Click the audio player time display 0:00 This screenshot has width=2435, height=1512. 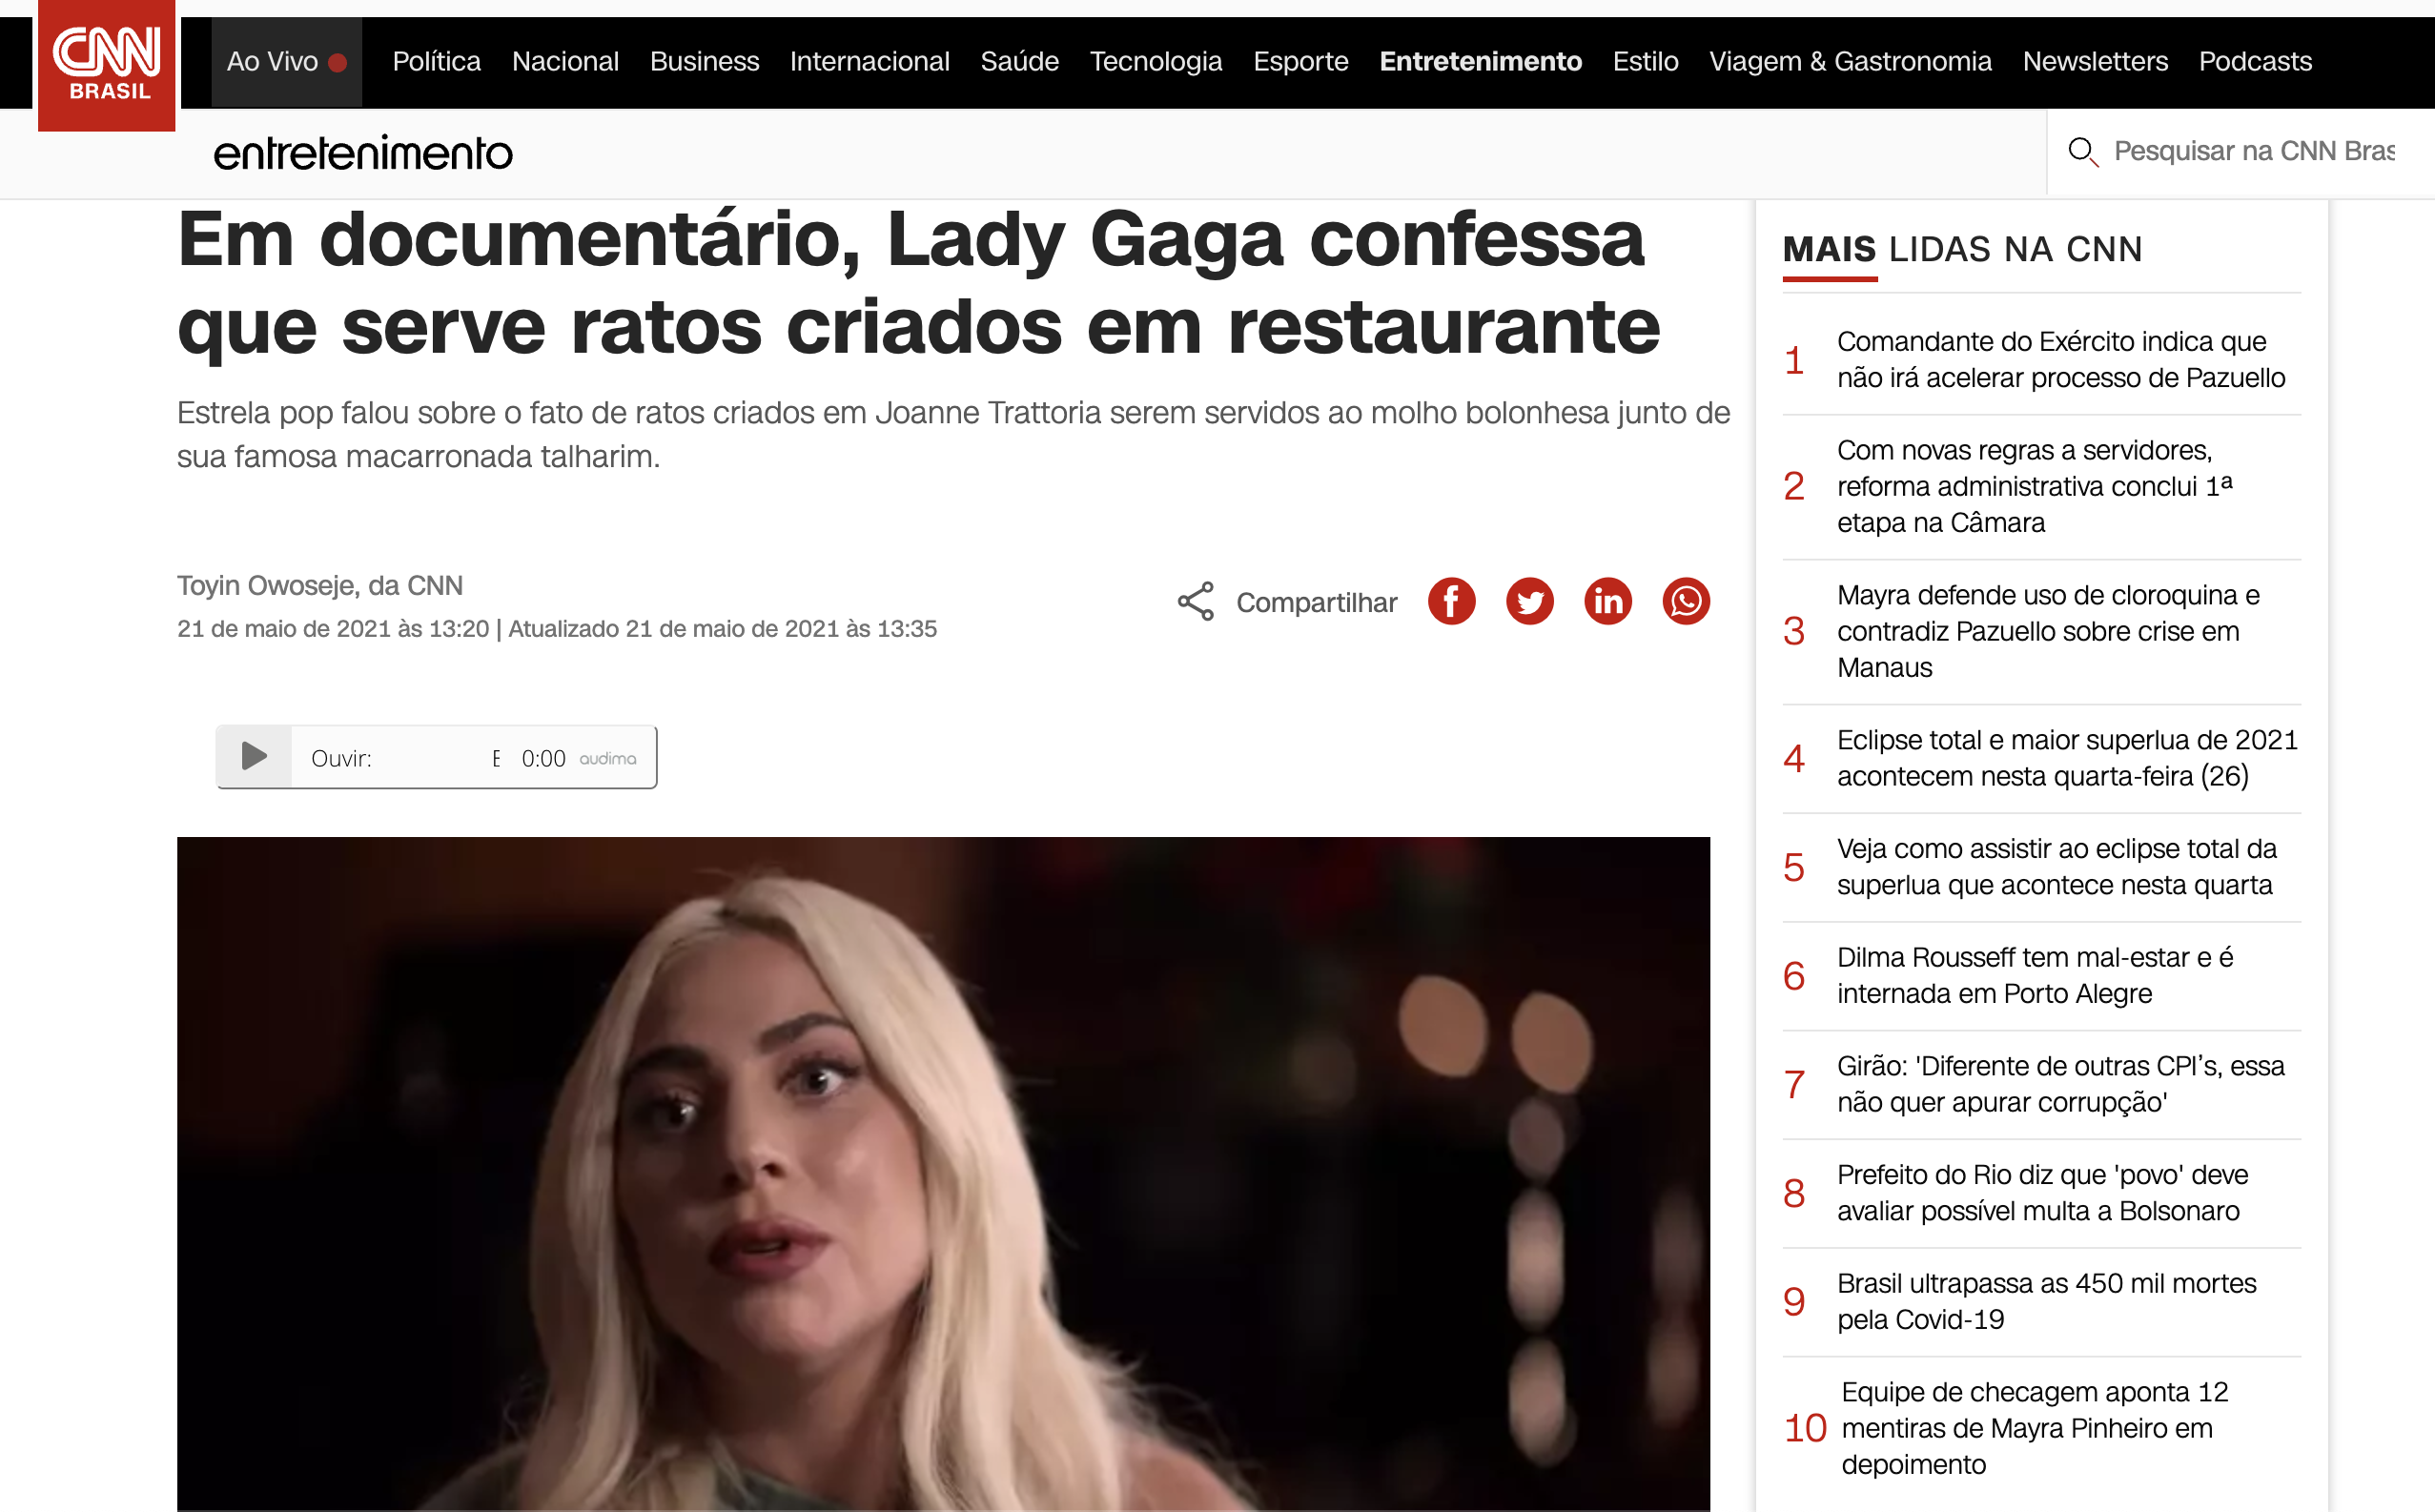pos(543,759)
